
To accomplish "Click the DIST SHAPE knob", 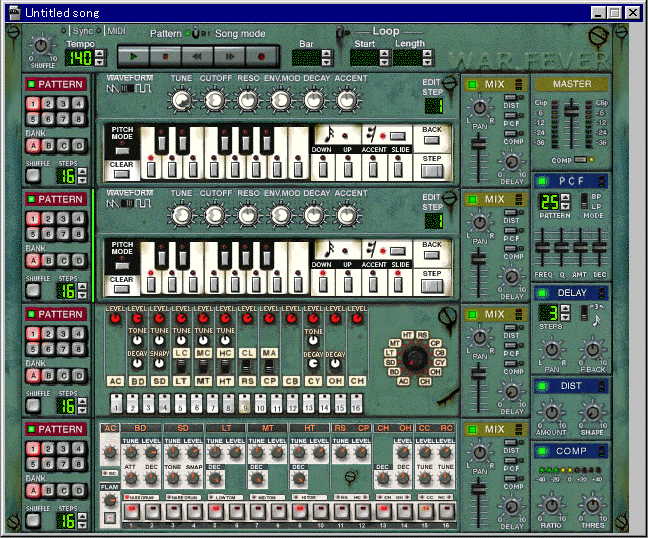I will tap(592, 412).
